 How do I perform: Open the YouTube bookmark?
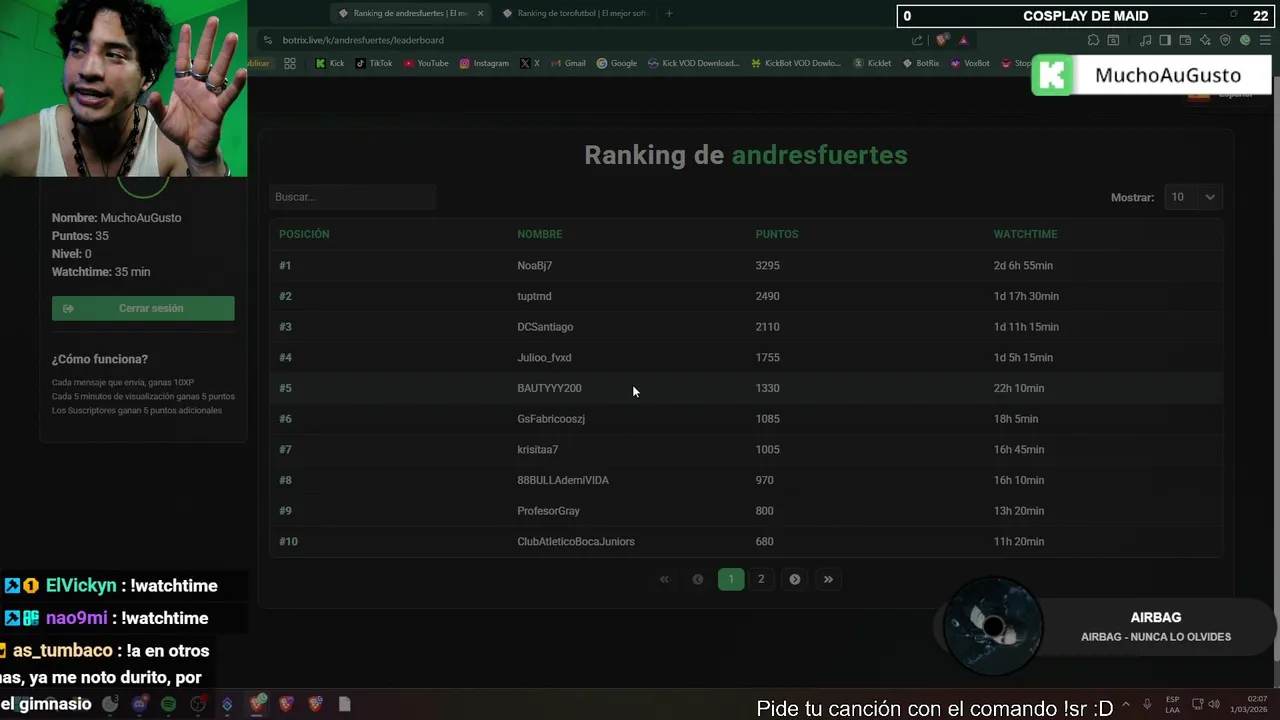pos(426,63)
